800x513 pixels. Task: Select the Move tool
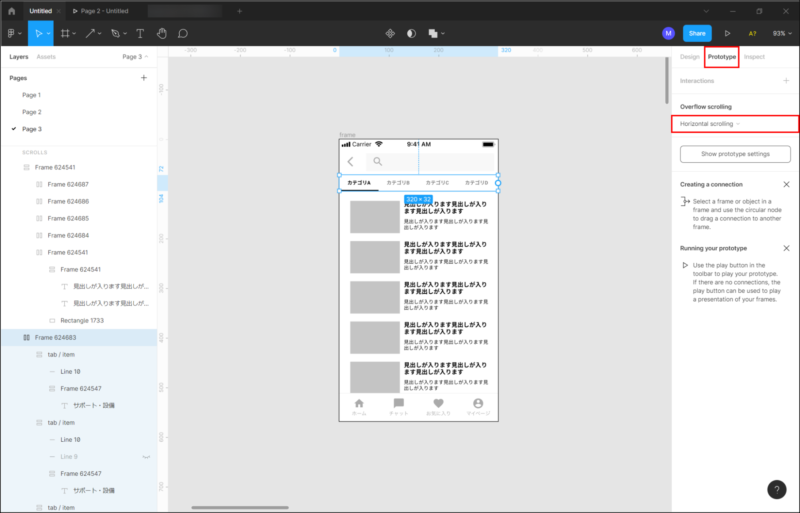(x=38, y=33)
